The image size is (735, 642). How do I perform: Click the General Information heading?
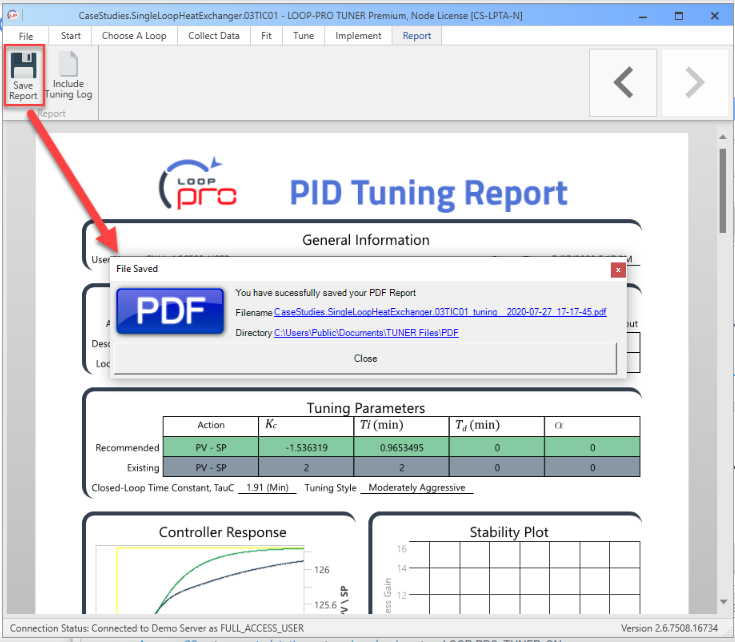coord(366,240)
